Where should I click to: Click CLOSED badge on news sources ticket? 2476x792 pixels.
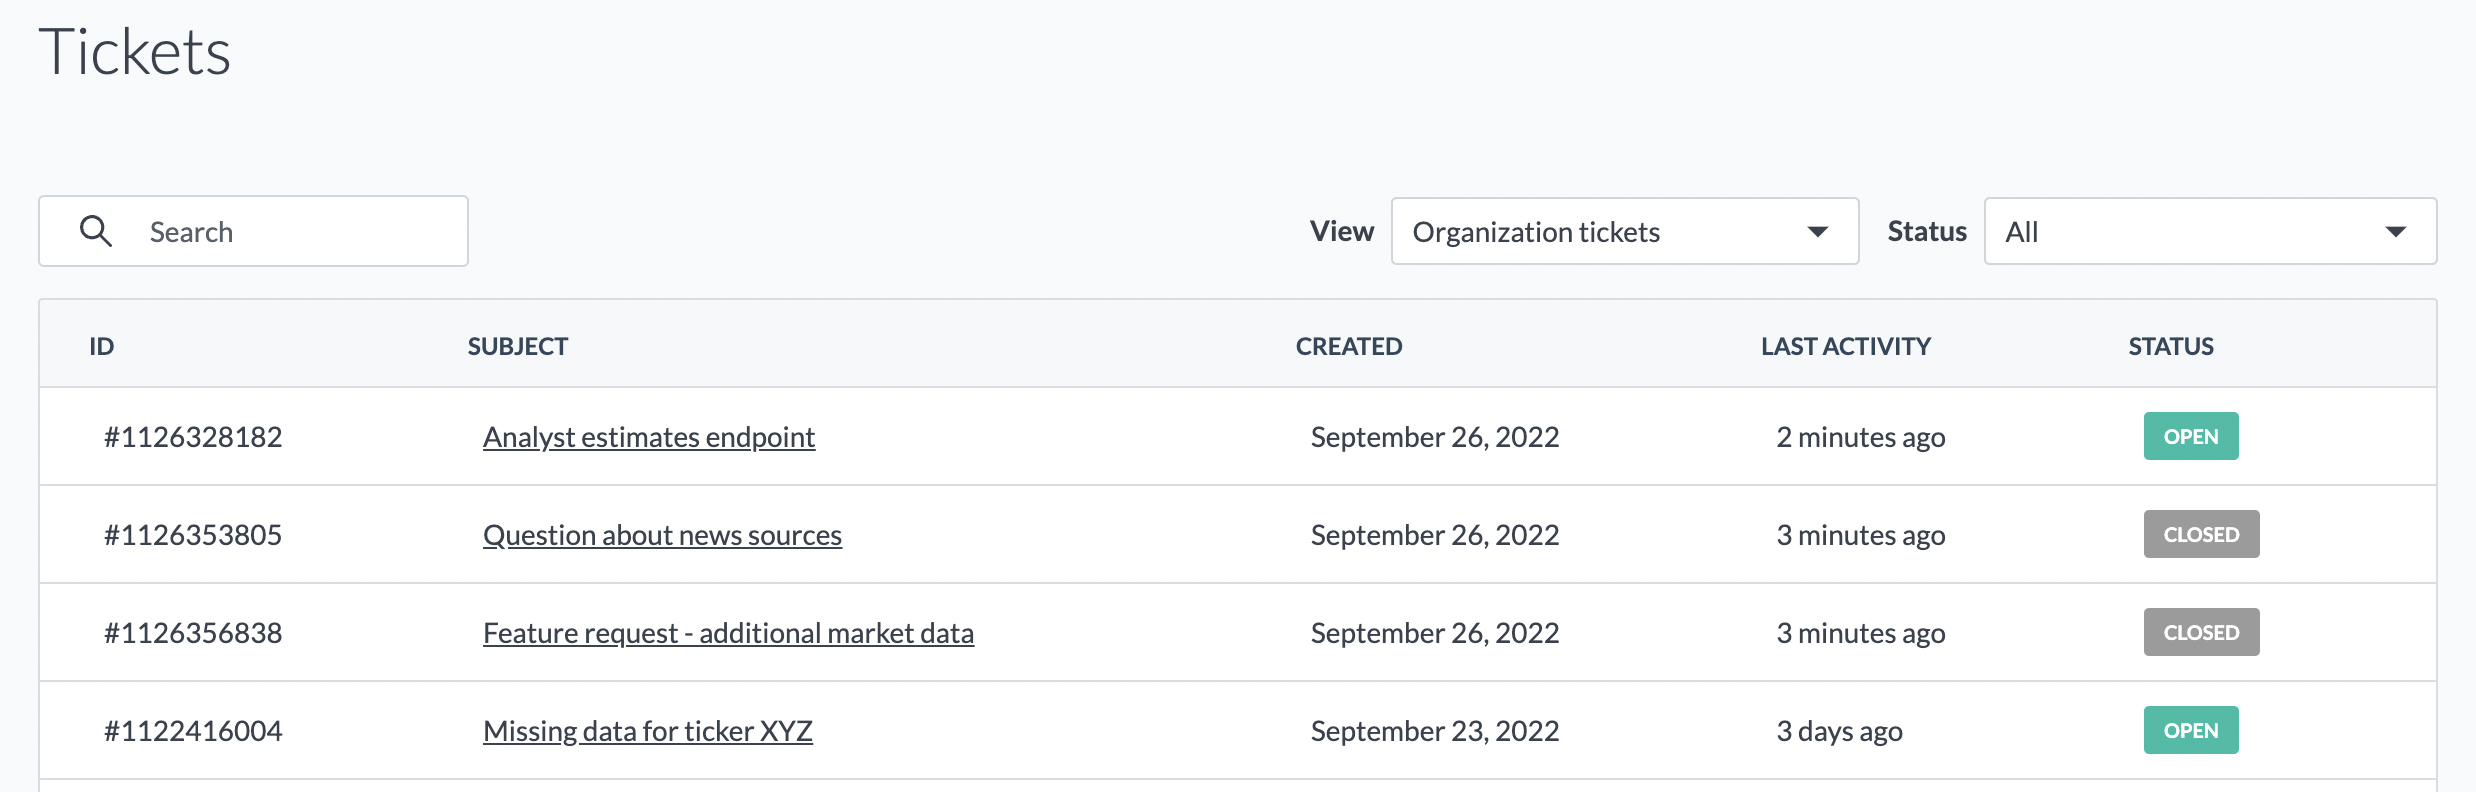(x=2201, y=534)
